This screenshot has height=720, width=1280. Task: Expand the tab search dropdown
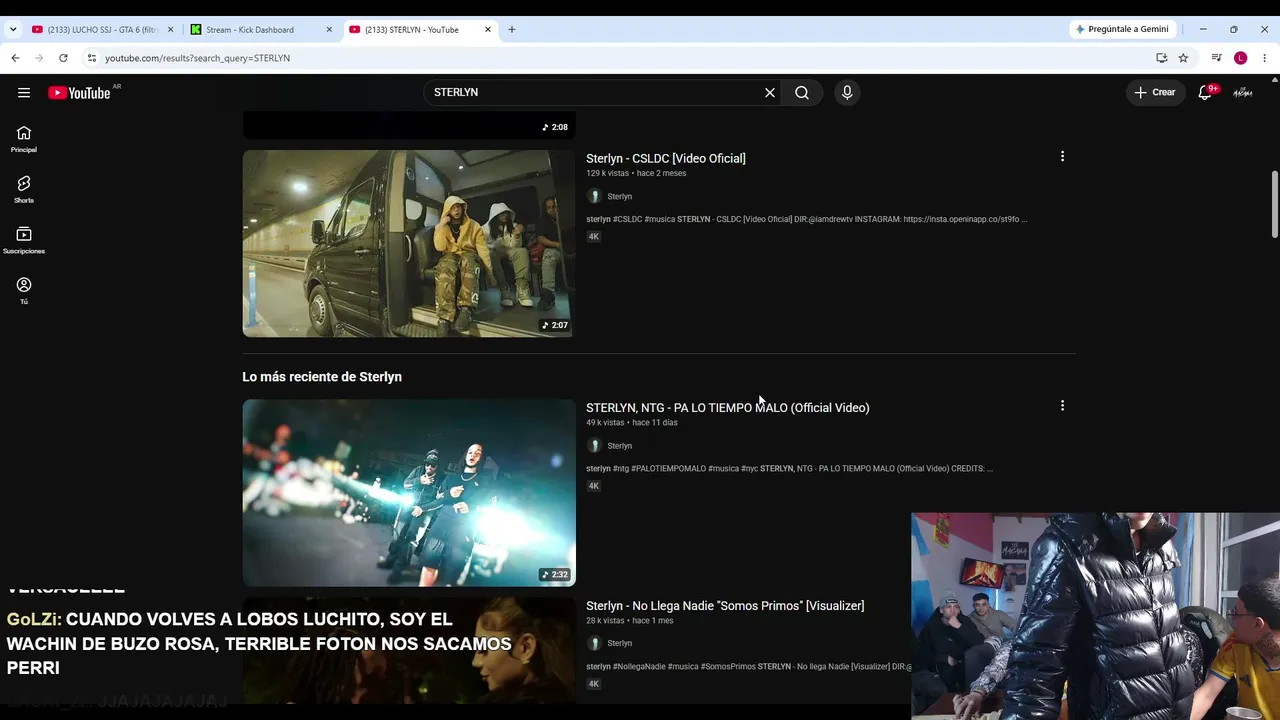(x=13, y=30)
